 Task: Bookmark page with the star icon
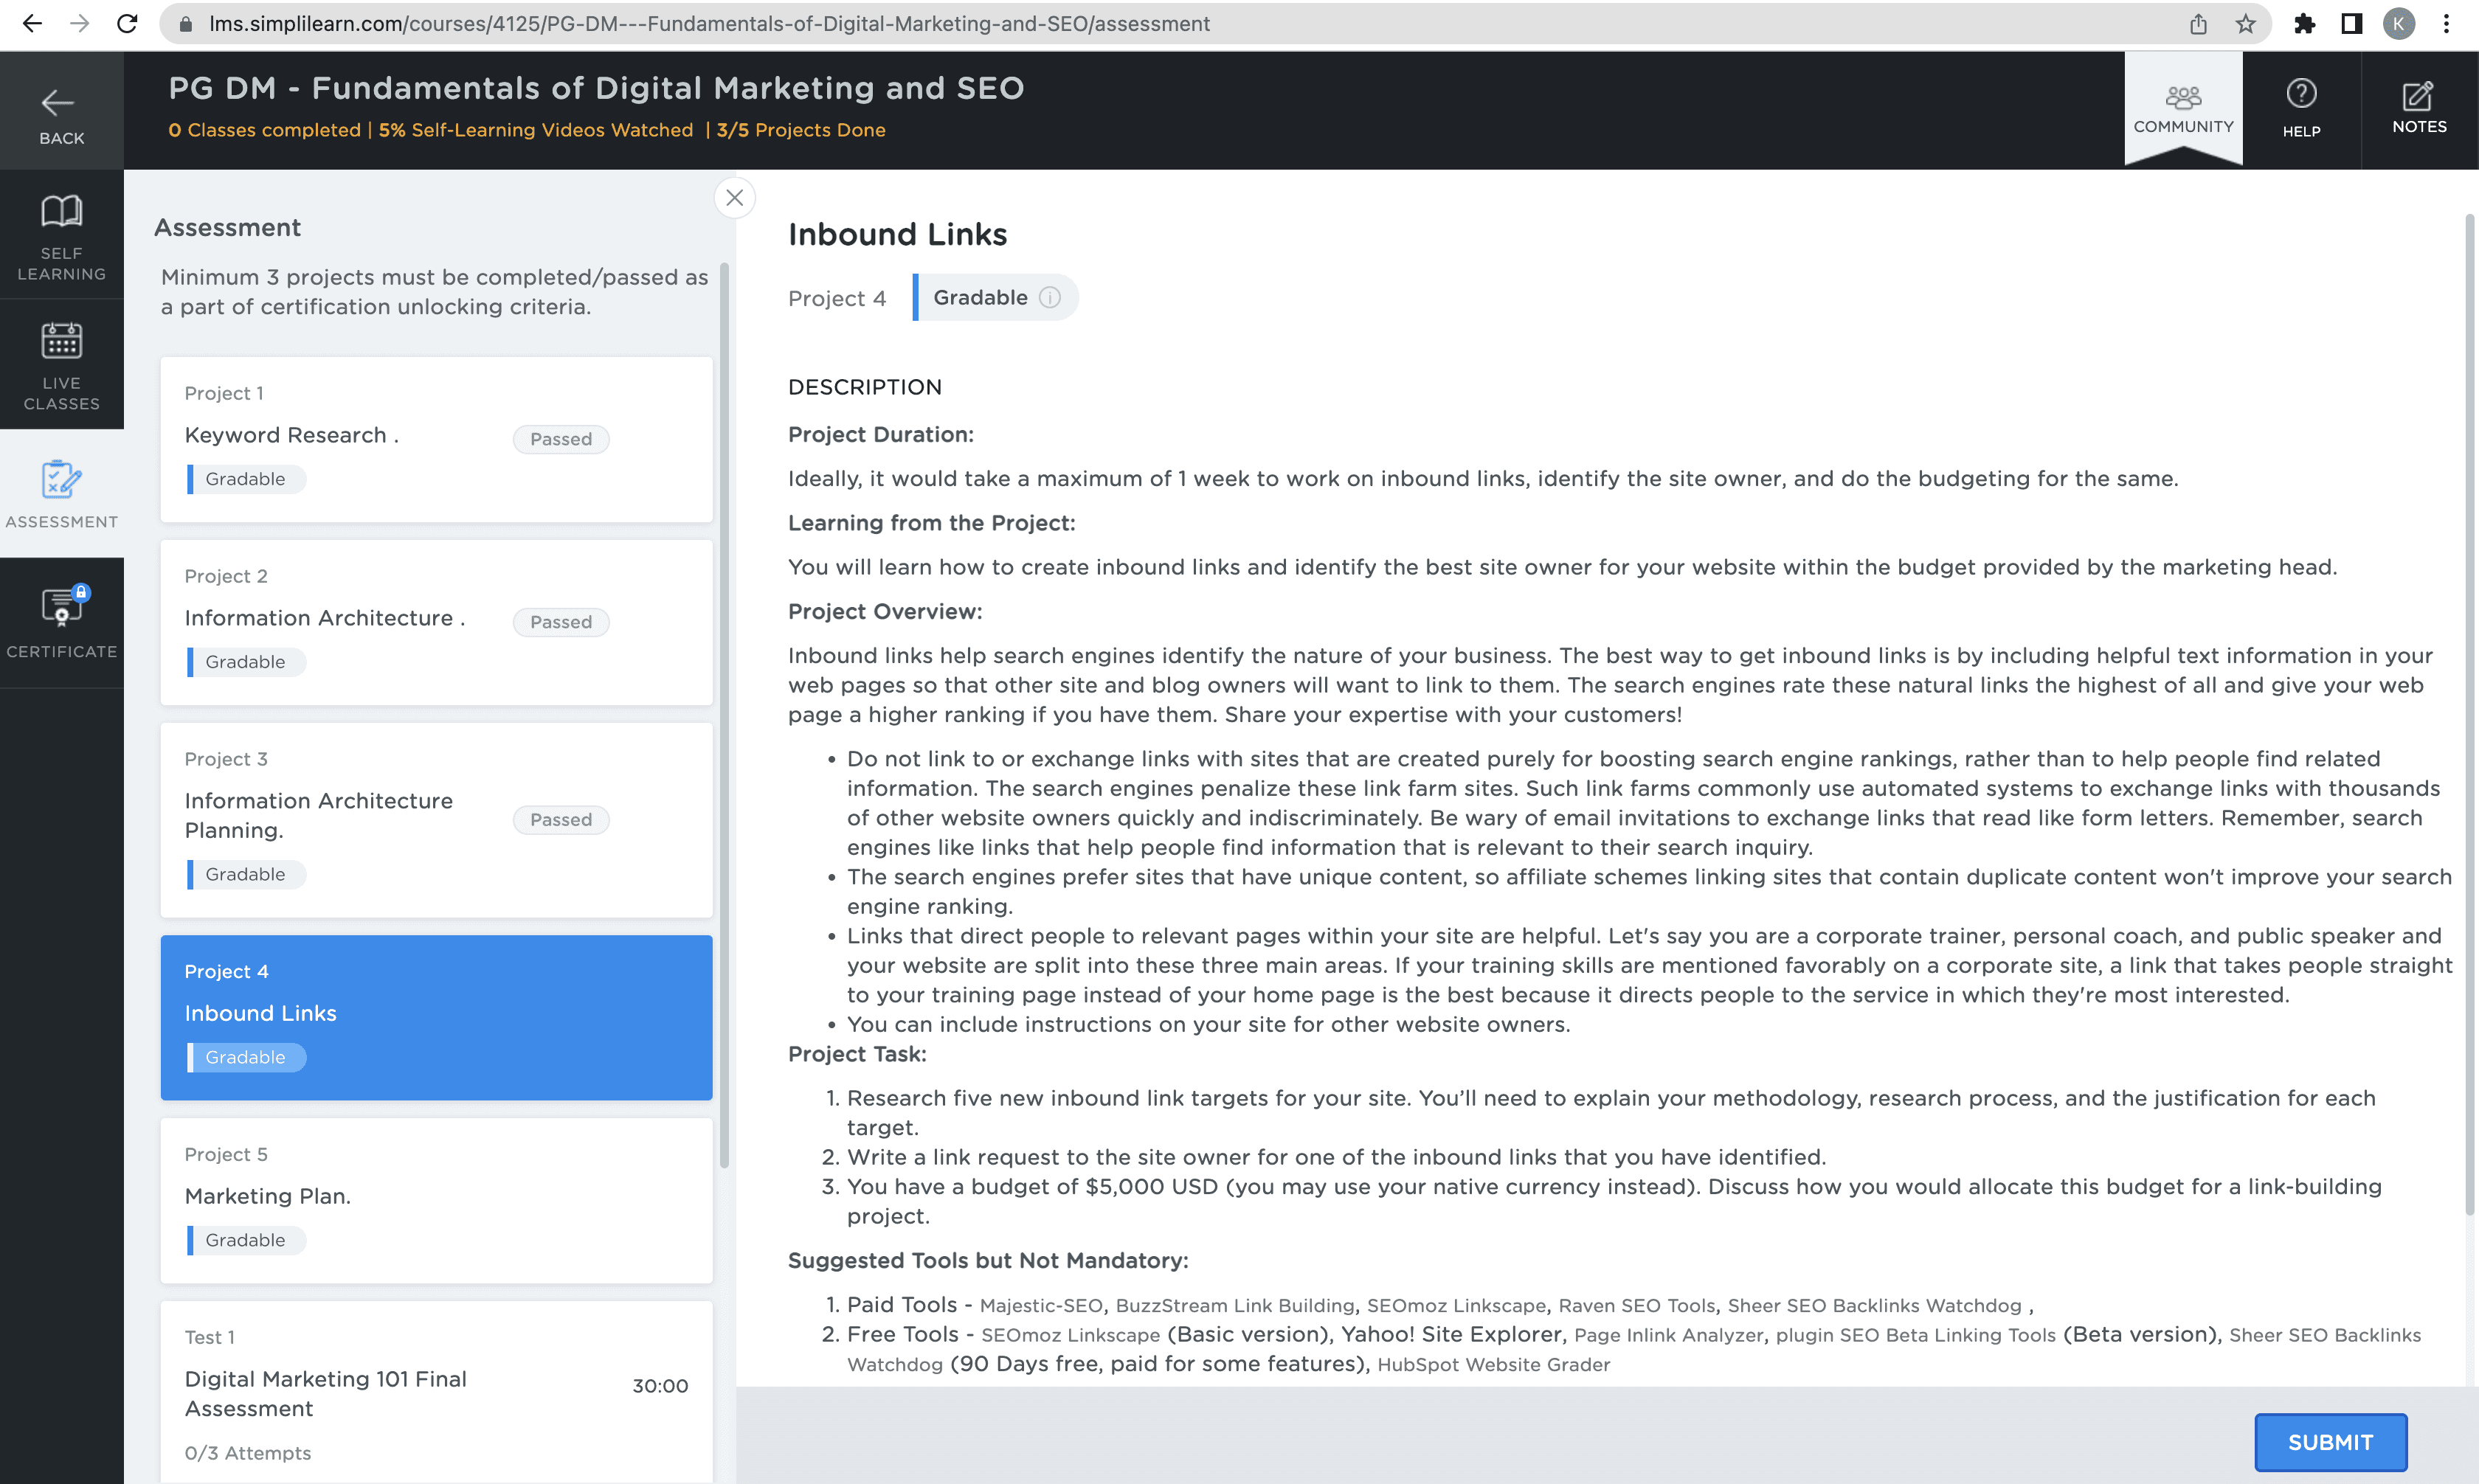click(x=2245, y=24)
